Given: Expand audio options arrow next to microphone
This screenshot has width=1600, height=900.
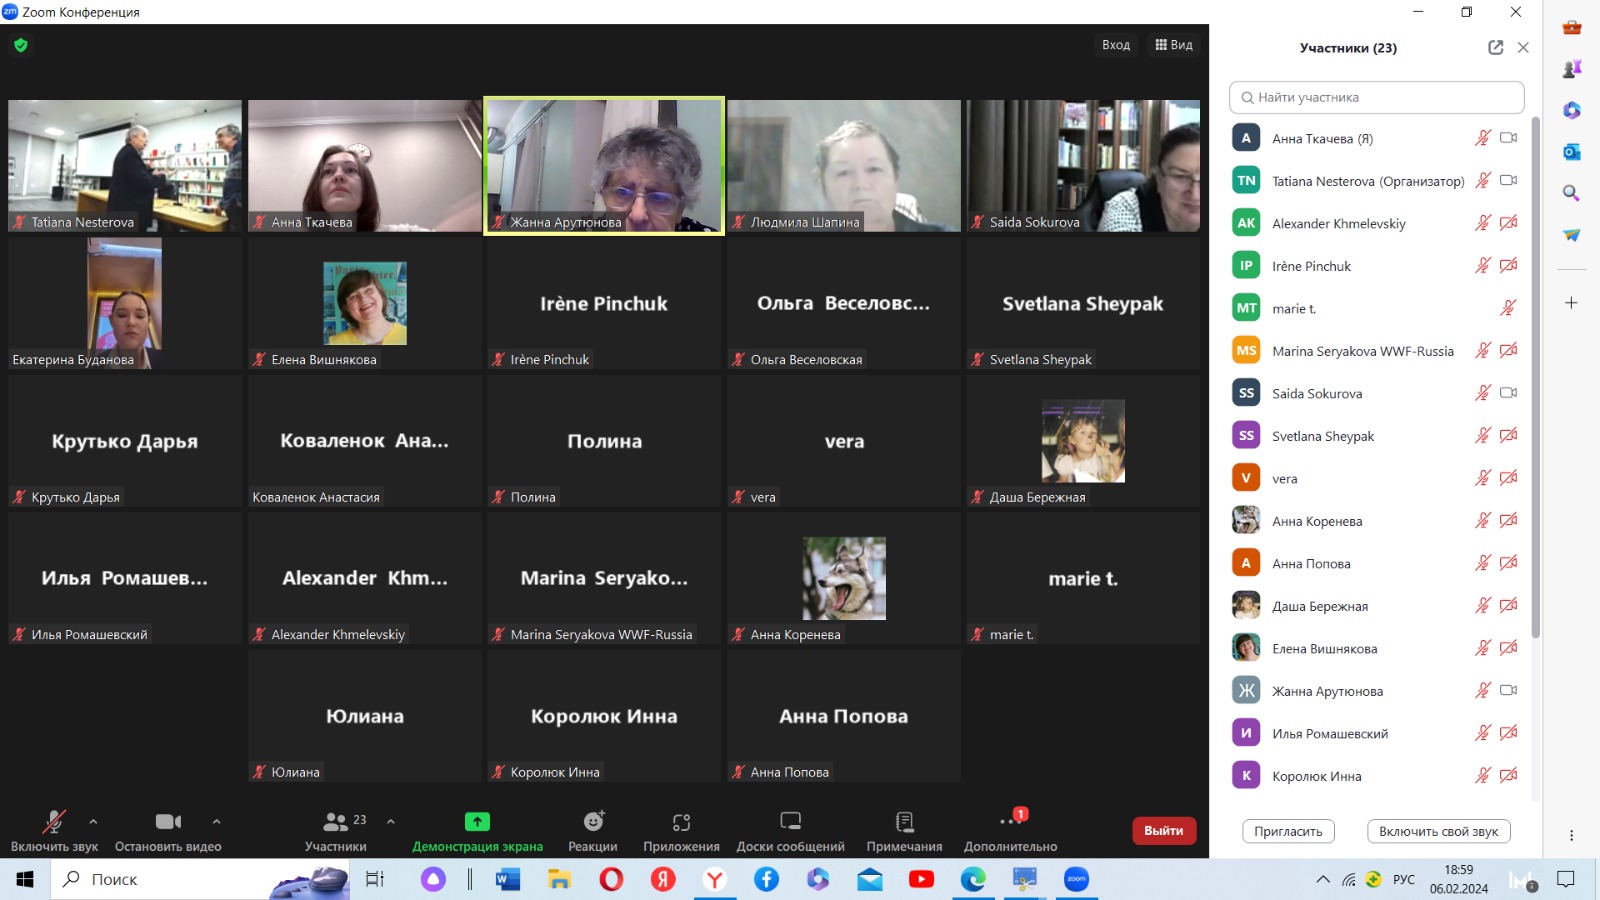Looking at the screenshot, I should [93, 821].
